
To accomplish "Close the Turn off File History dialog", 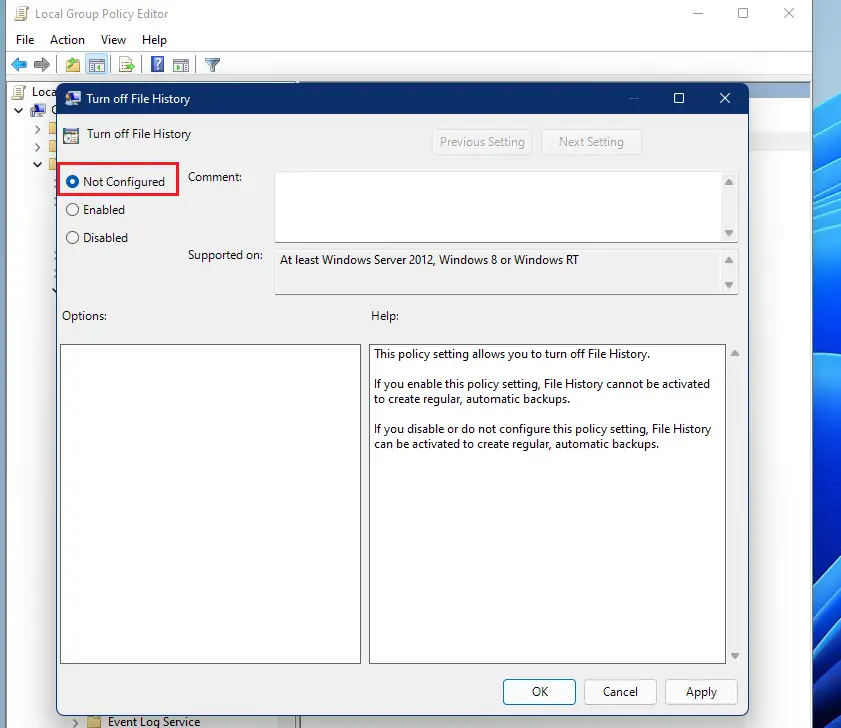I will pos(725,98).
